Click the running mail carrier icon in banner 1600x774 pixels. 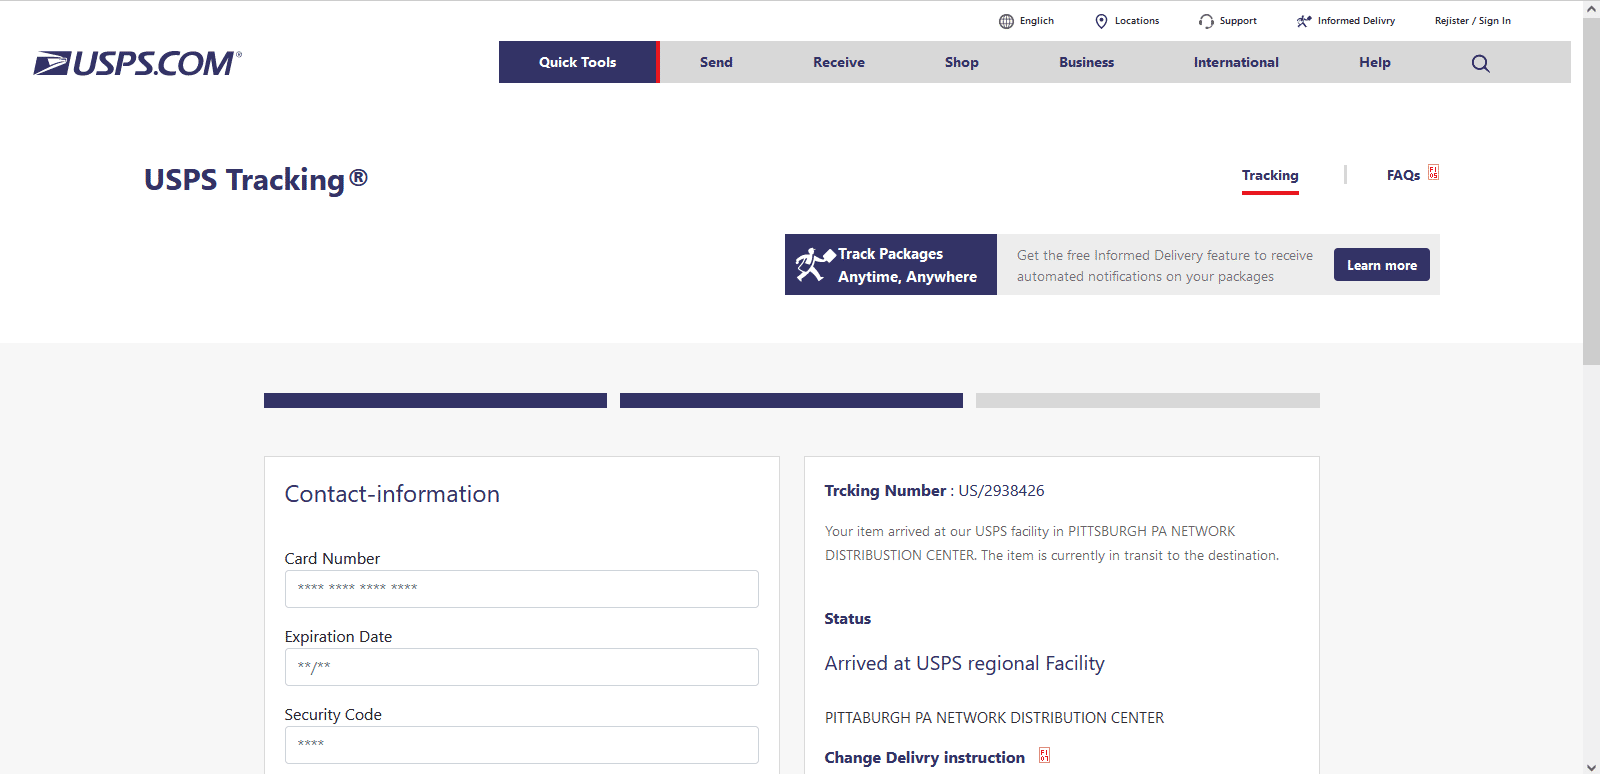pos(815,265)
